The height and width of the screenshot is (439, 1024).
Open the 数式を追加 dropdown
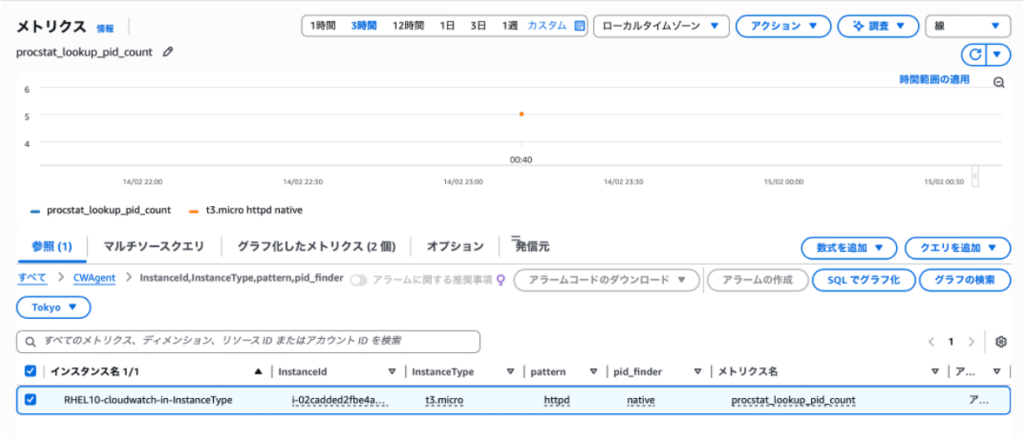849,248
